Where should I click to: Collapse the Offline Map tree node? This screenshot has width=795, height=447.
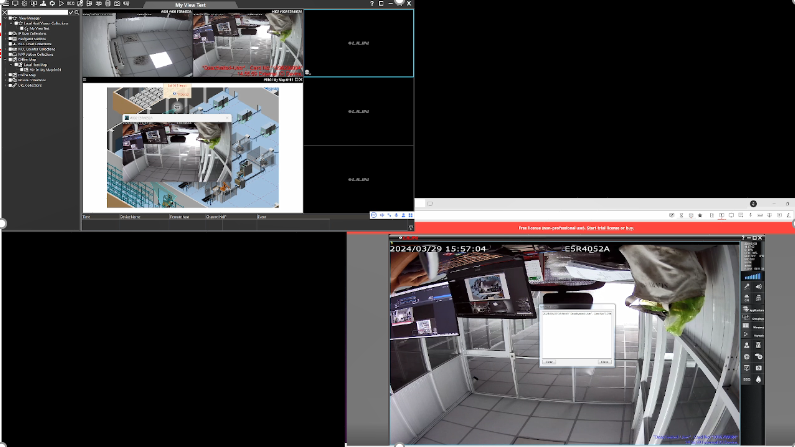pyautogui.click(x=5, y=58)
